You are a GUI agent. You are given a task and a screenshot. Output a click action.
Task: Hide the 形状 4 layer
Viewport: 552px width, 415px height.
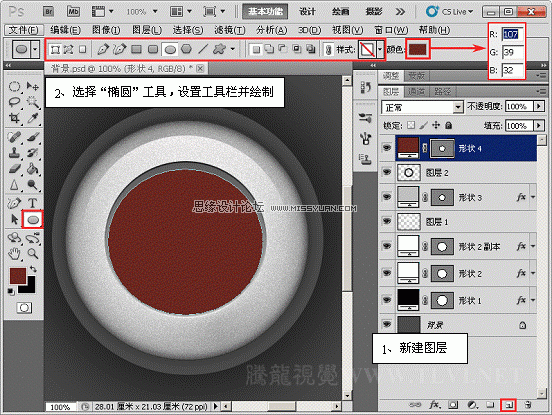pyautogui.click(x=387, y=148)
